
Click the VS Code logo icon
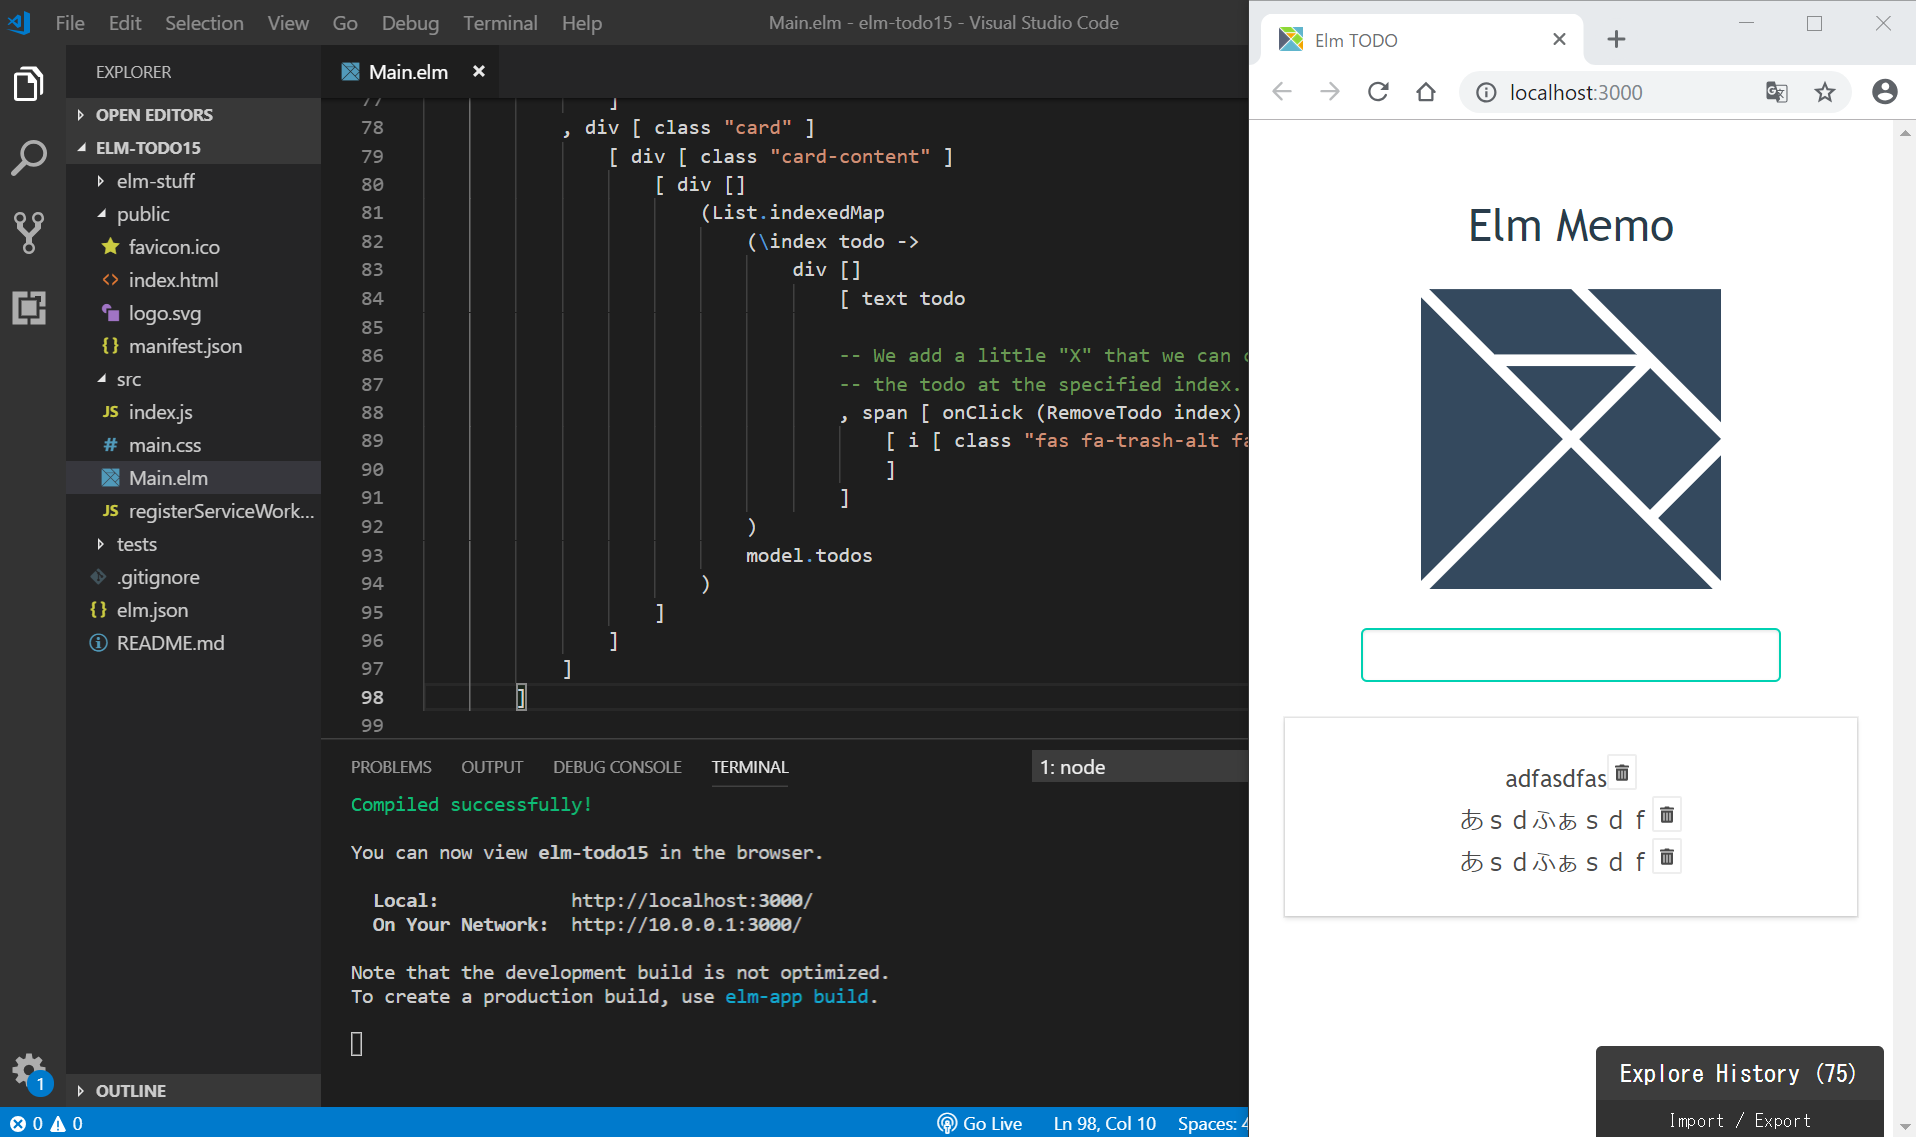point(19,22)
